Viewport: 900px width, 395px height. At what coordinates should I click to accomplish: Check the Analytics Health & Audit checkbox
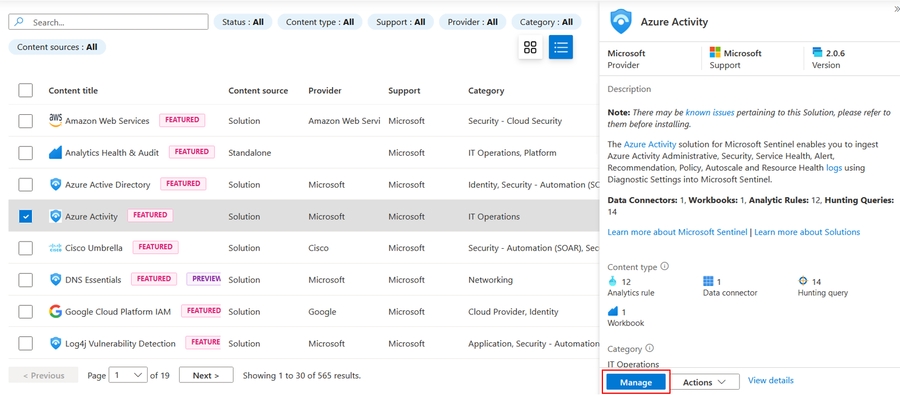tap(25, 153)
